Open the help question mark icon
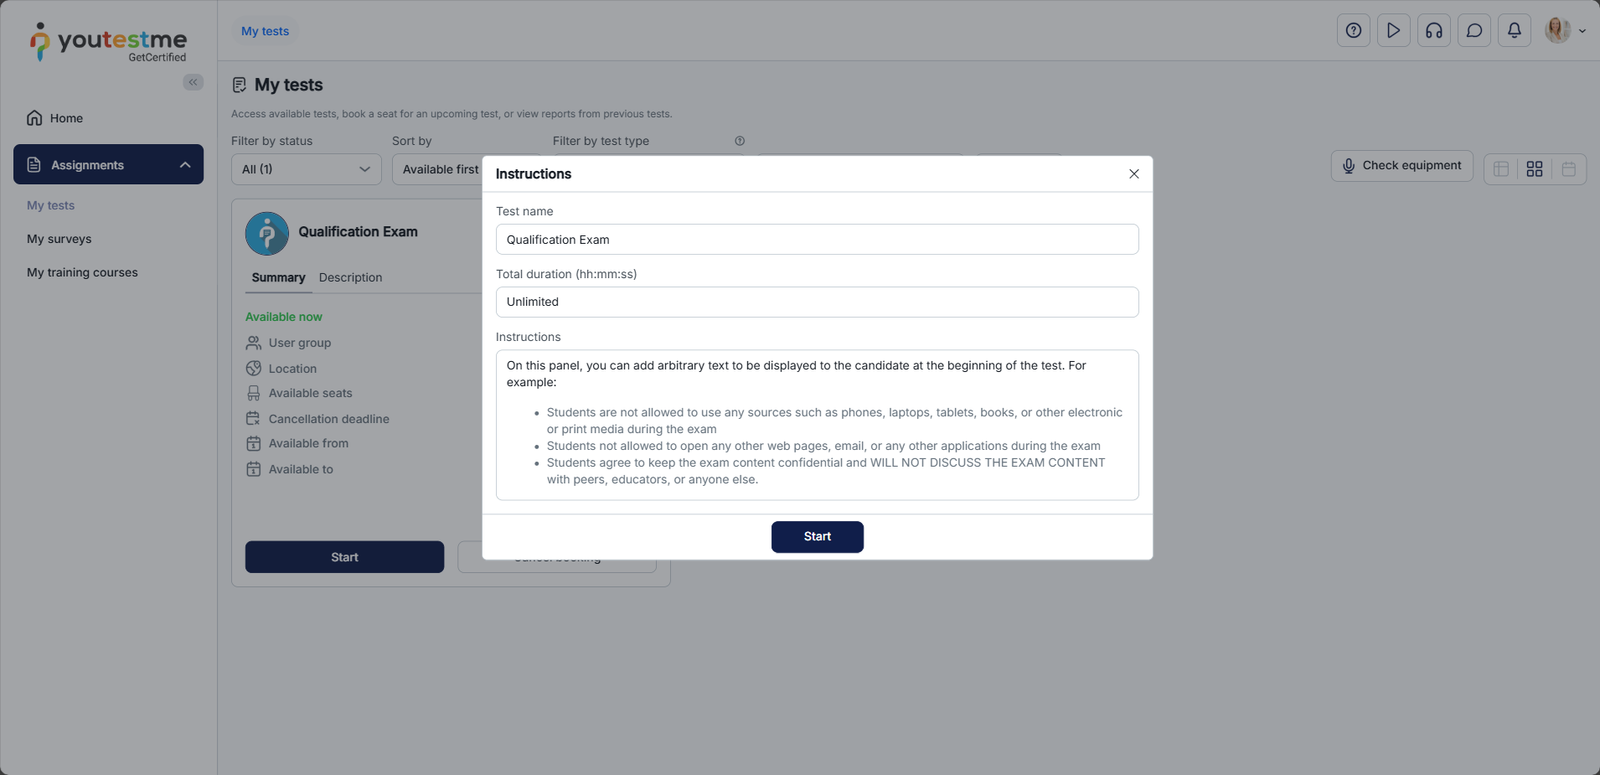1600x775 pixels. [1353, 31]
